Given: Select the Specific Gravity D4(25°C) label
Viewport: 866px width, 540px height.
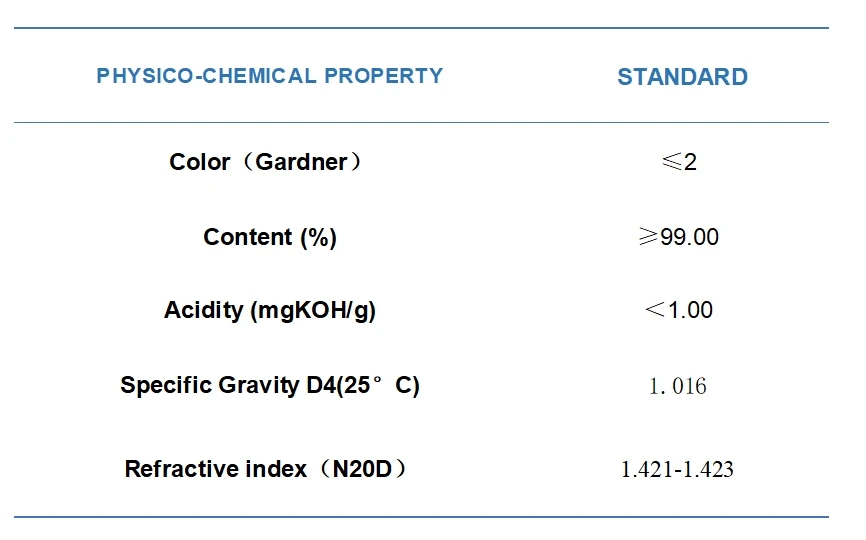Looking at the screenshot, I should [270, 385].
